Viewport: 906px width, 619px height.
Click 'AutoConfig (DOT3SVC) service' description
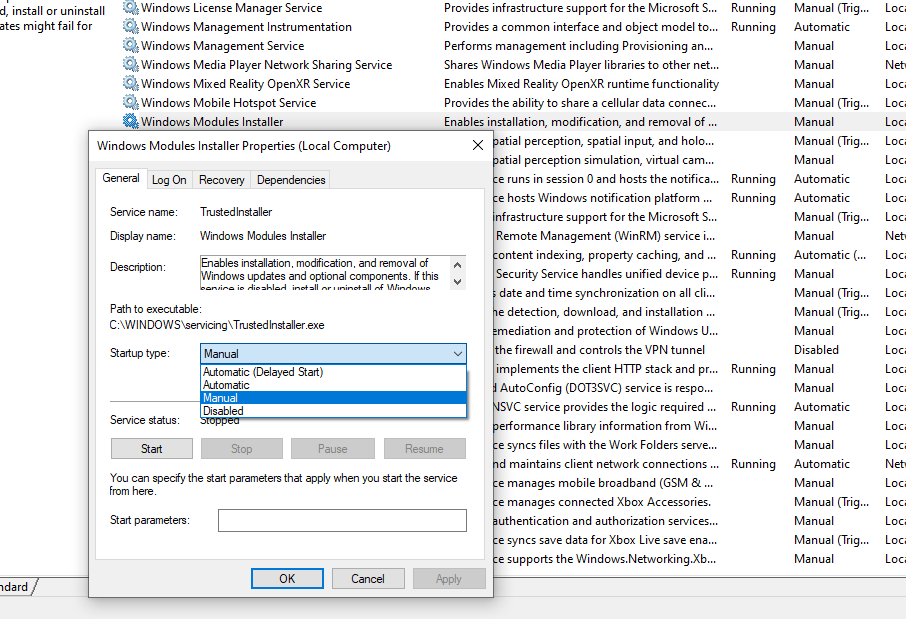click(x=603, y=388)
